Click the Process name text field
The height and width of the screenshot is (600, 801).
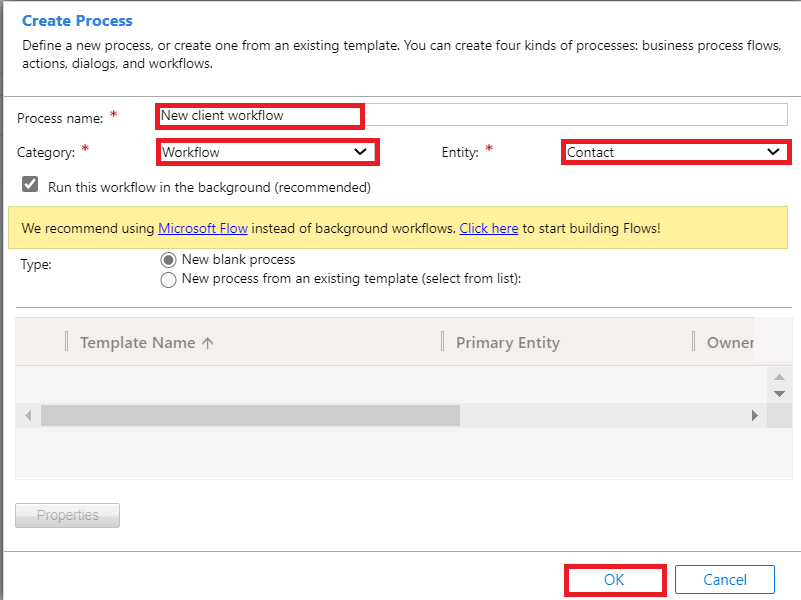[470, 115]
